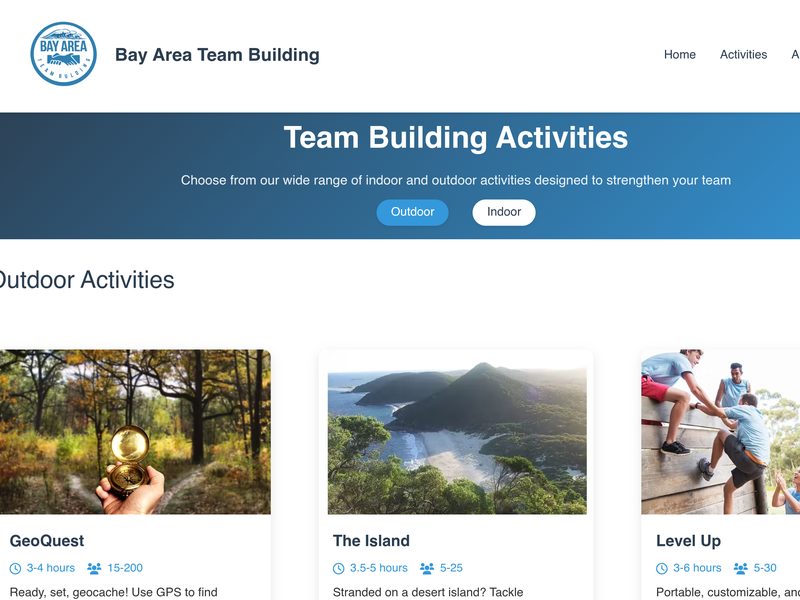800x600 pixels.
Task: Click The Island description starting Stranded on a desert
Action: point(428,592)
